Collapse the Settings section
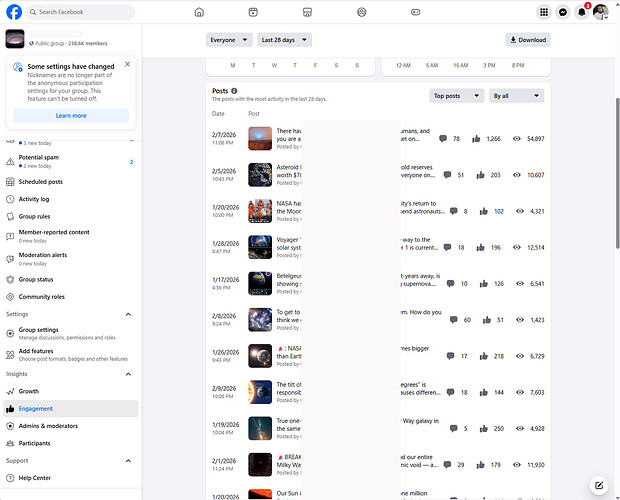This screenshot has height=500, width=620. point(128,314)
